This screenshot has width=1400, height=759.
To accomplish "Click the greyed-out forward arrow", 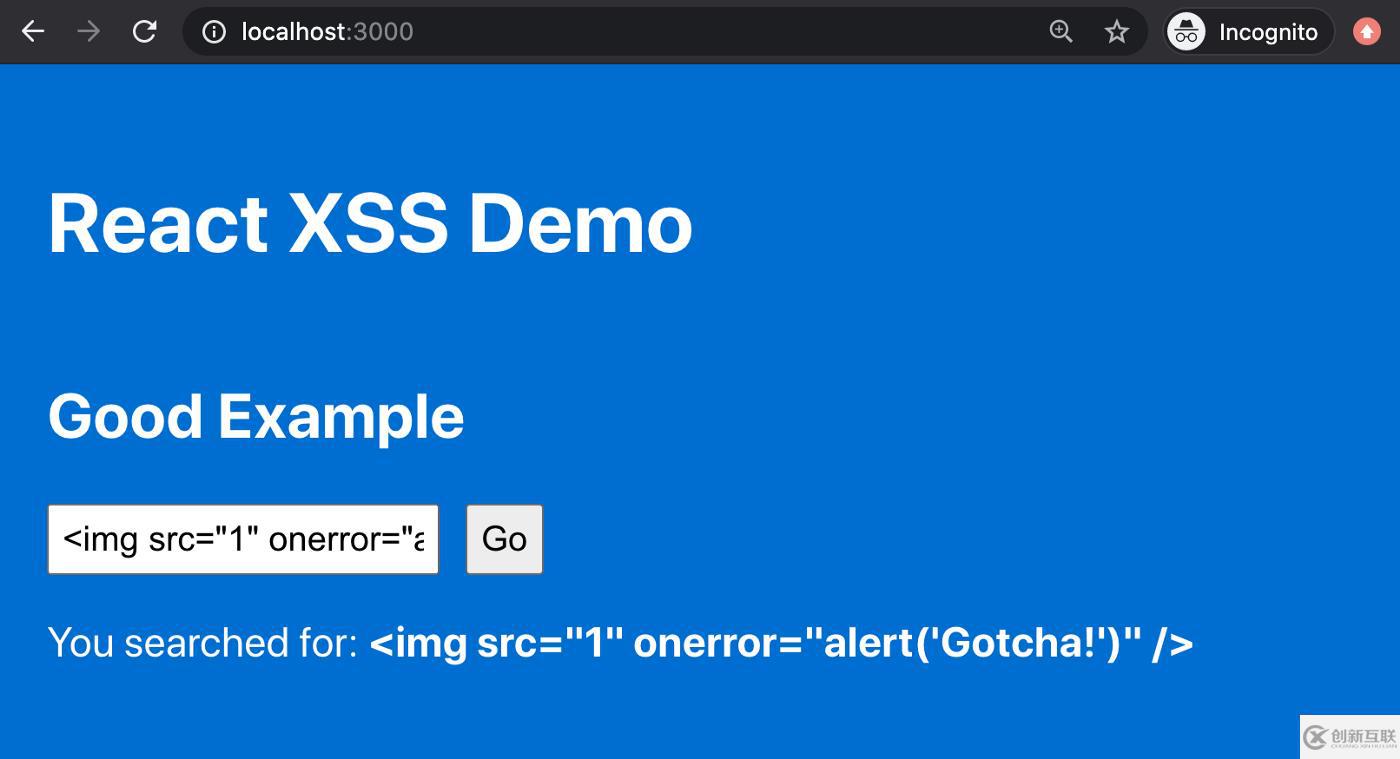I will click(x=89, y=32).
